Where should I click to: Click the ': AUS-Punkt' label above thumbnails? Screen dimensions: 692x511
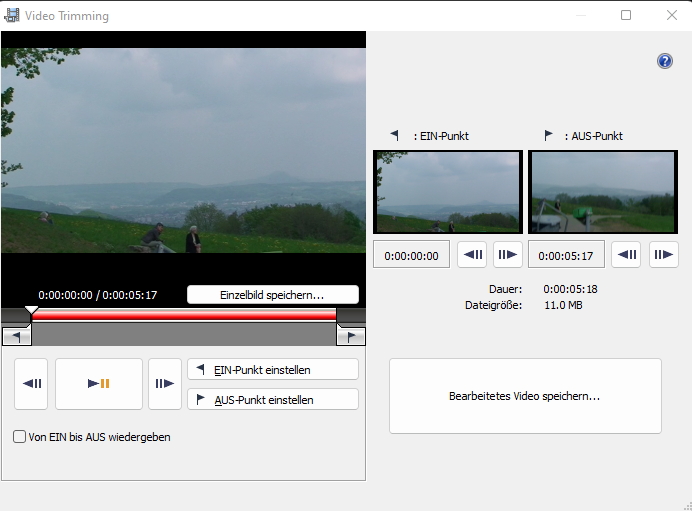[594, 136]
